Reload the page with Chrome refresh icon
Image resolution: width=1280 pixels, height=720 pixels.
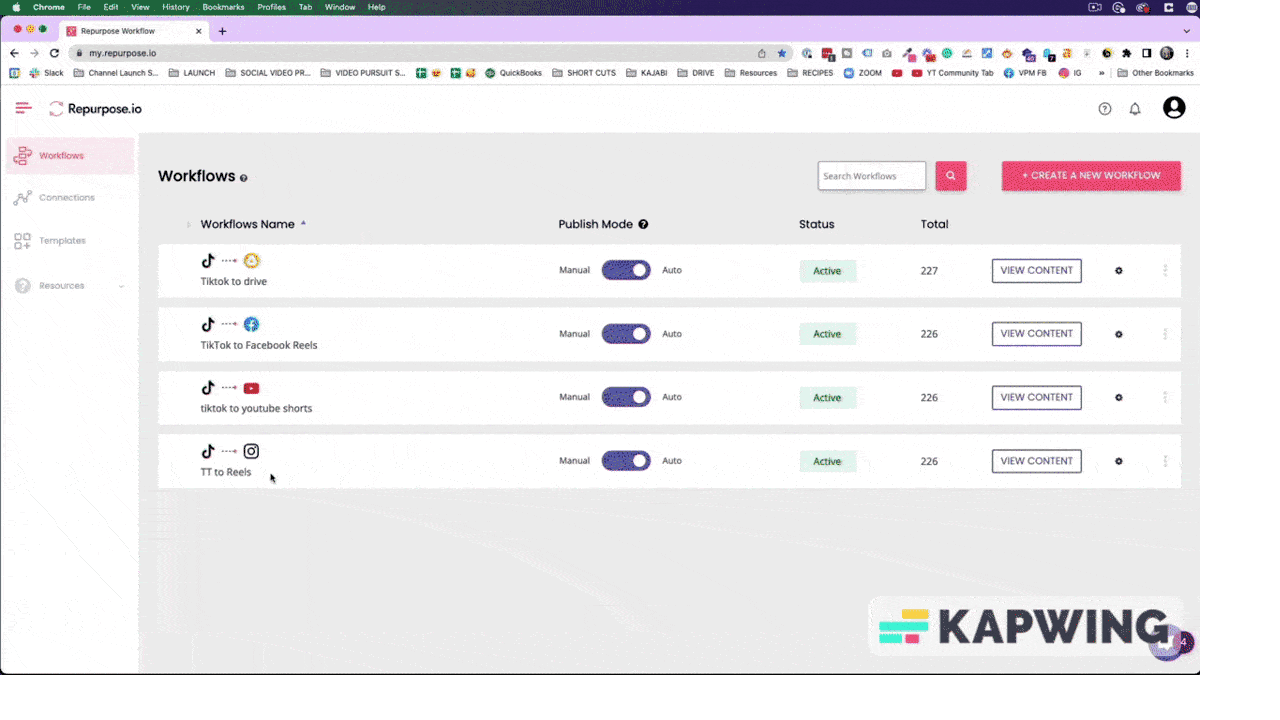(54, 53)
